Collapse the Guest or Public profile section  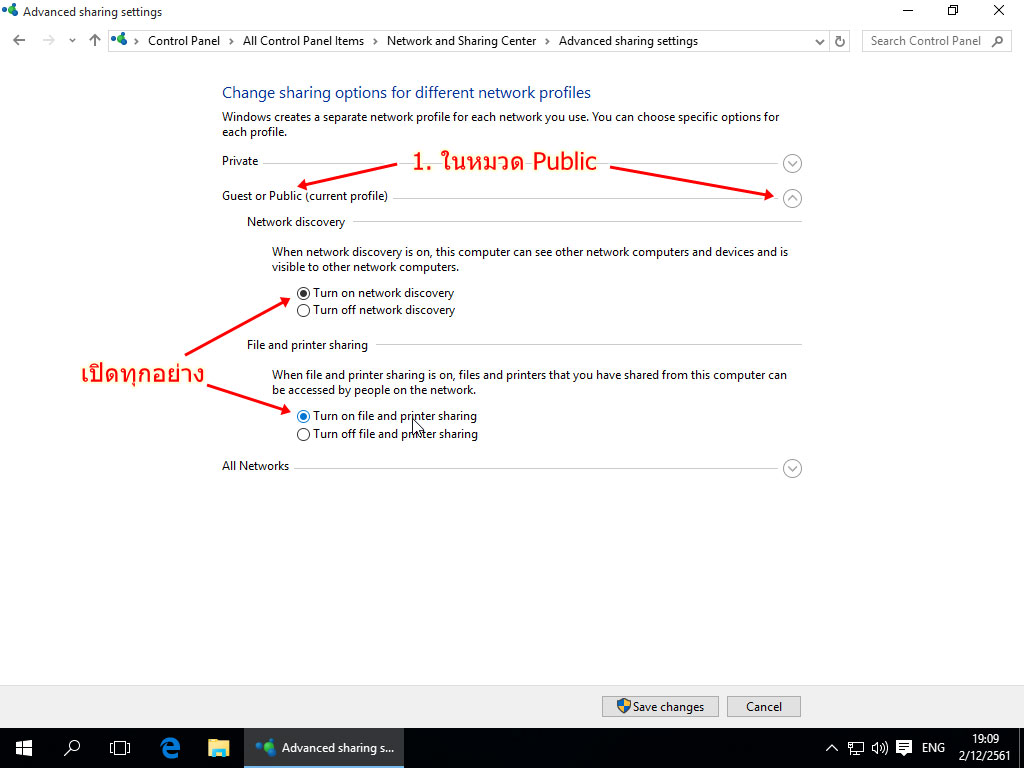point(792,198)
